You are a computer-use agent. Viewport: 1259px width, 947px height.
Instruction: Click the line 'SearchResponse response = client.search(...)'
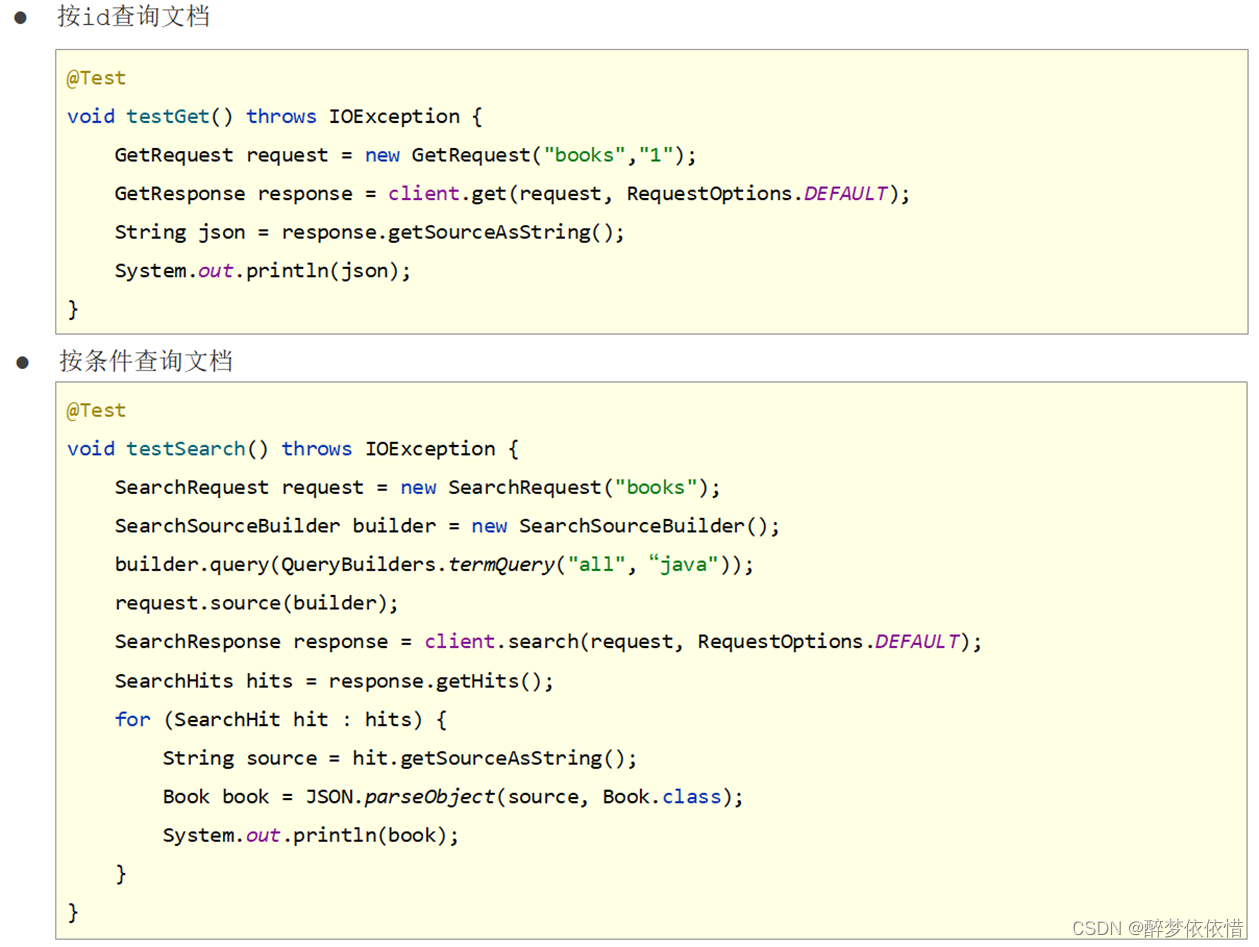pyautogui.click(x=549, y=642)
